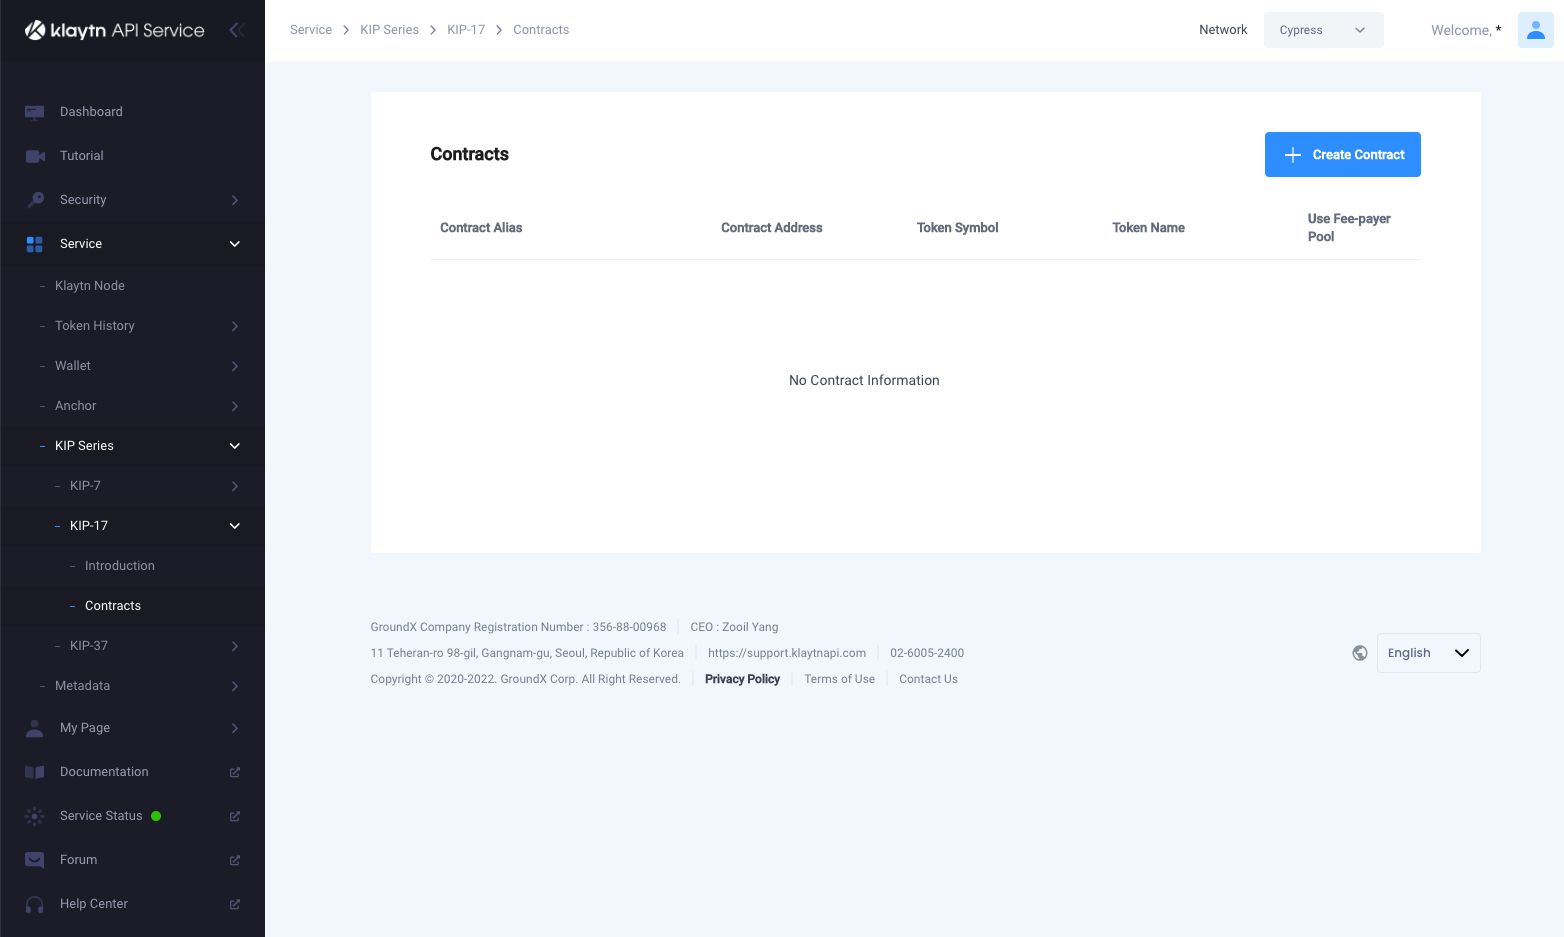Expand the KIP-7 submenu chevron
The height and width of the screenshot is (937, 1564).
click(235, 486)
